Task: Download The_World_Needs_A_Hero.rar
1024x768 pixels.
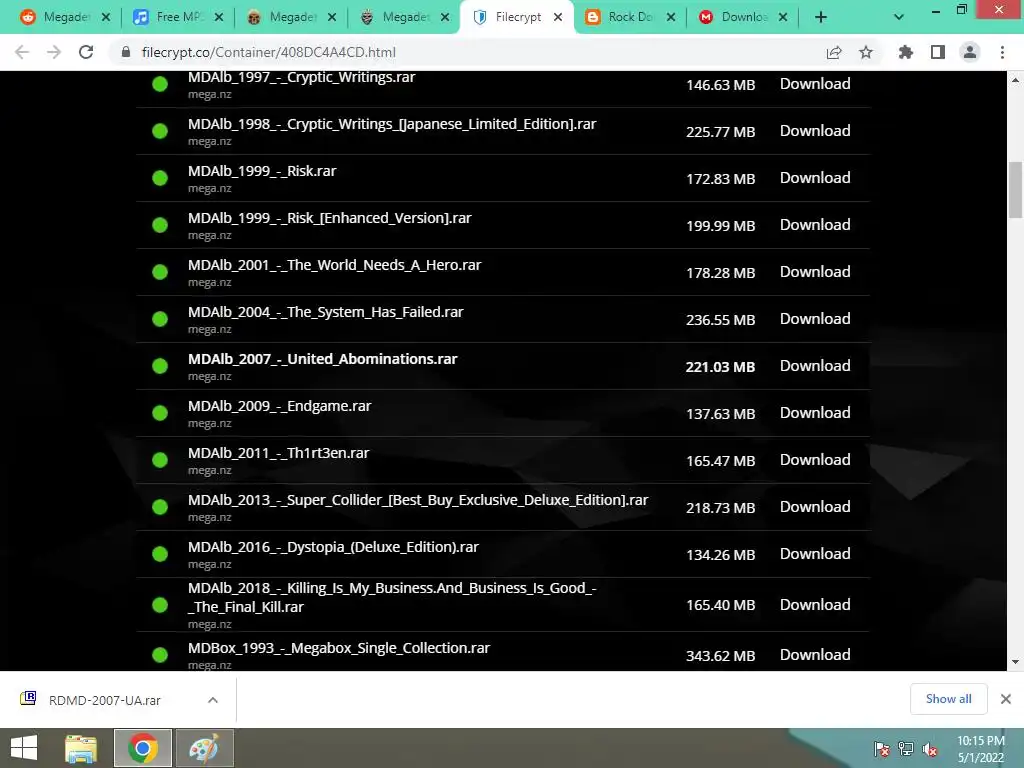Action: coord(815,272)
